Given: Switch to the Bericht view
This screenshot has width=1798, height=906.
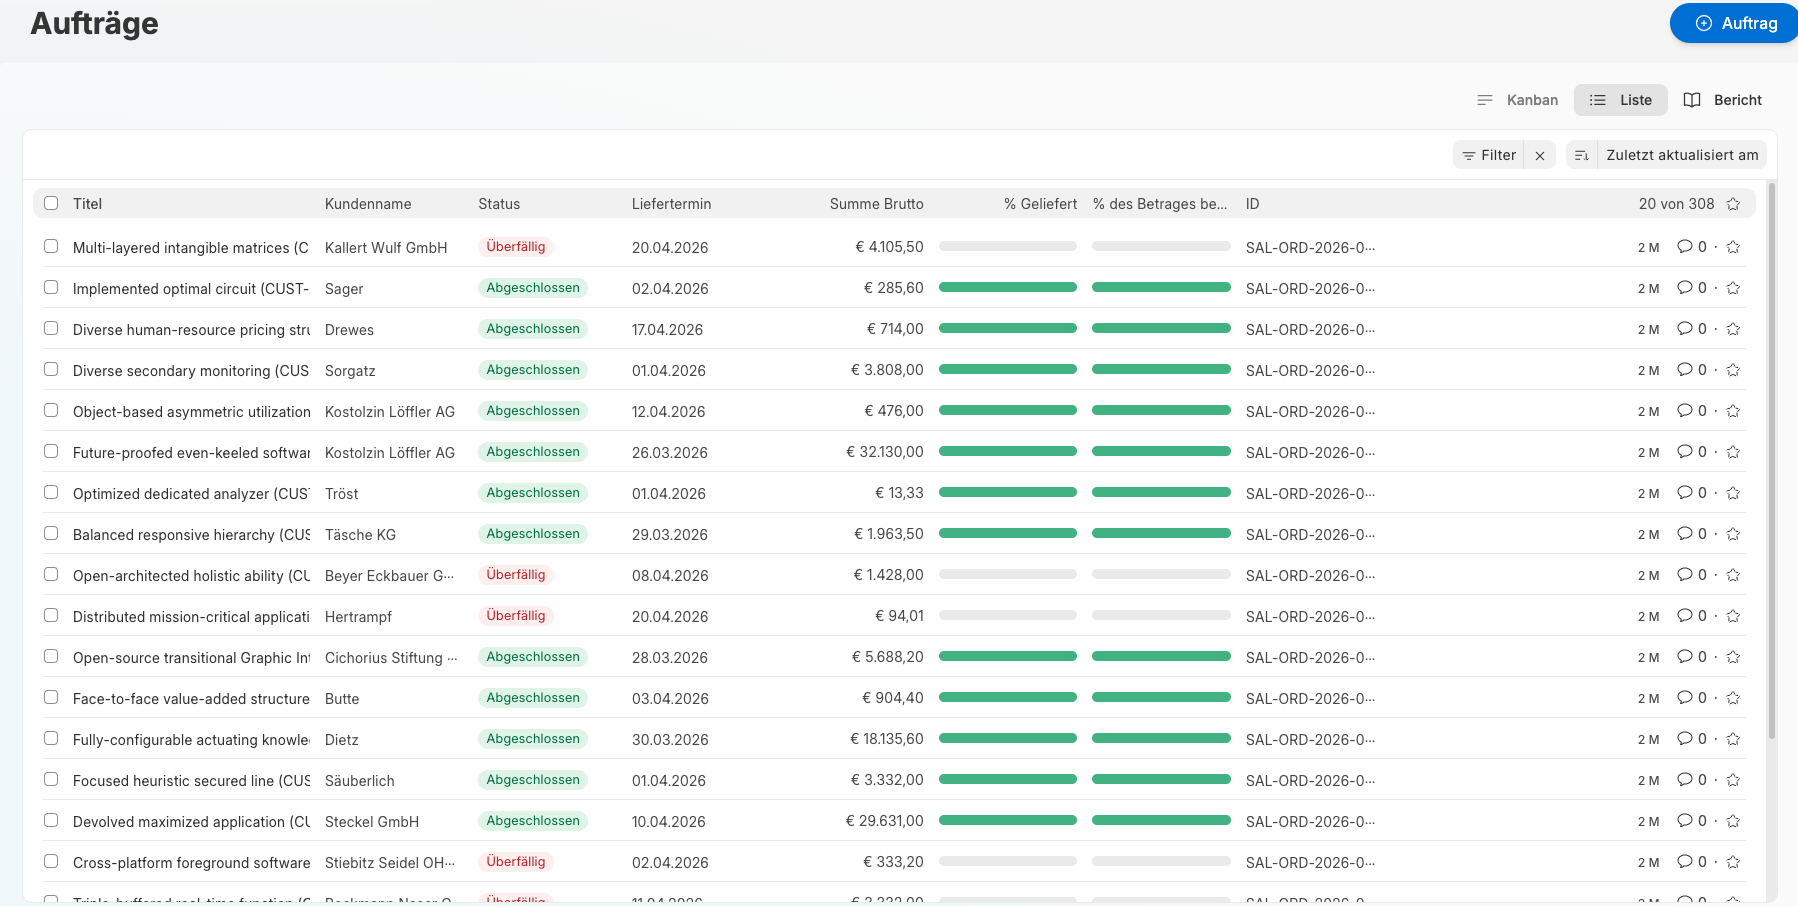Looking at the screenshot, I should pyautogui.click(x=1723, y=100).
